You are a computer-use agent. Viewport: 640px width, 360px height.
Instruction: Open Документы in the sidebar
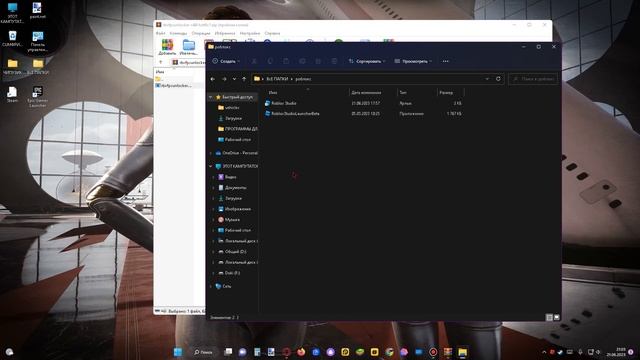(x=236, y=188)
